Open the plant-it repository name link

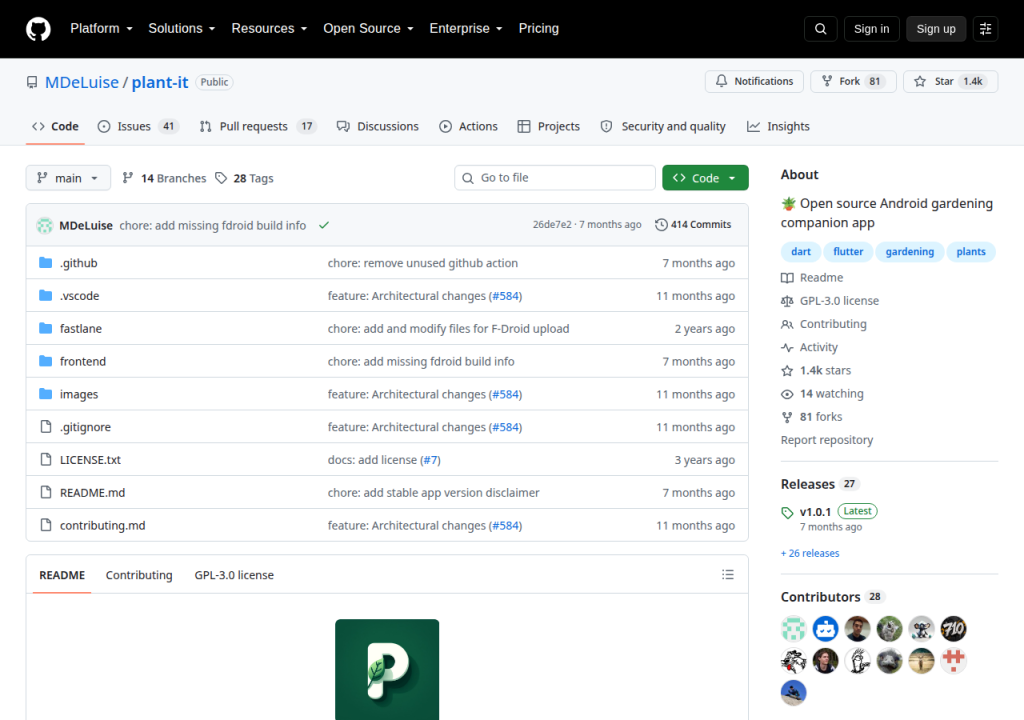coord(160,82)
